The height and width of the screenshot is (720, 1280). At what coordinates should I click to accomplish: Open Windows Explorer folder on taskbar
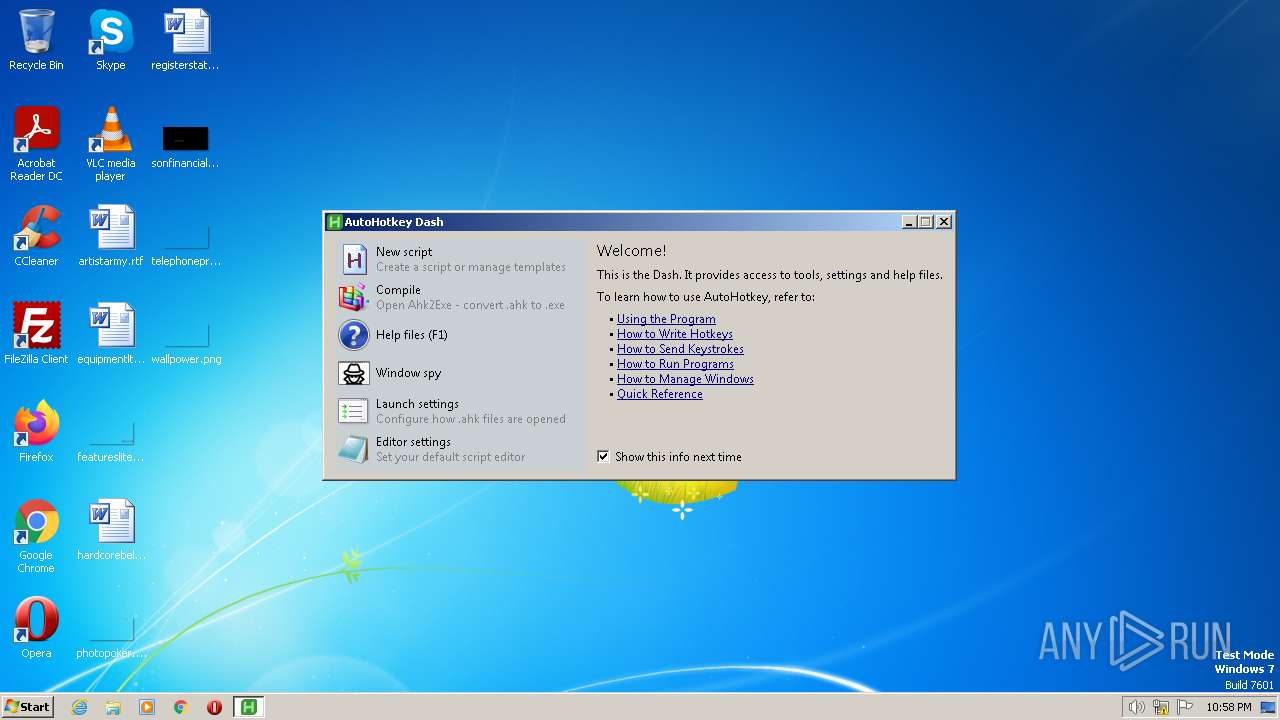pos(113,707)
